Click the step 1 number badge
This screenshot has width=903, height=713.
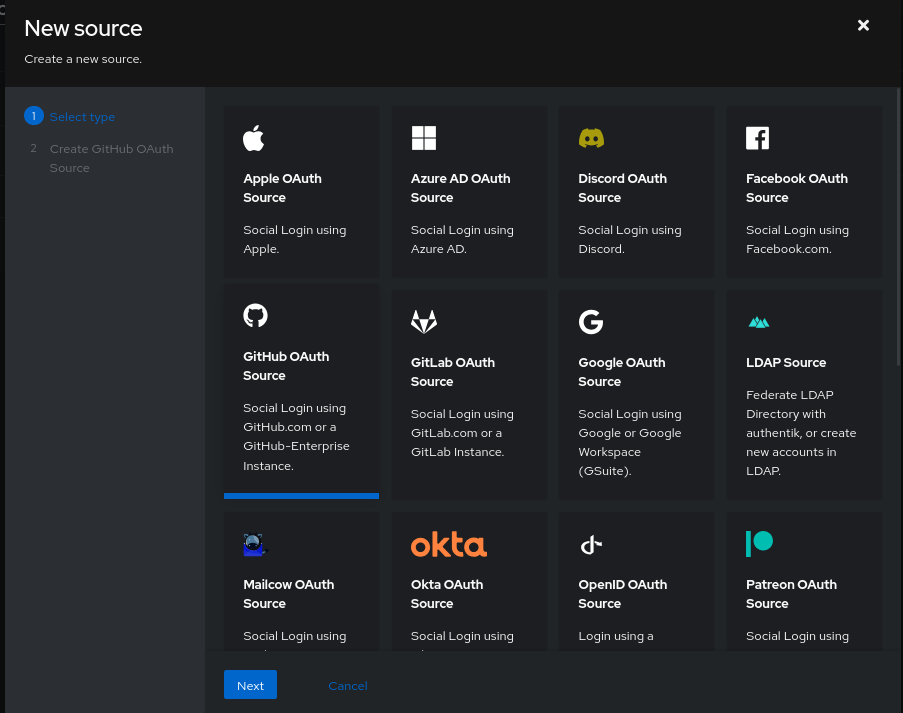point(33,116)
